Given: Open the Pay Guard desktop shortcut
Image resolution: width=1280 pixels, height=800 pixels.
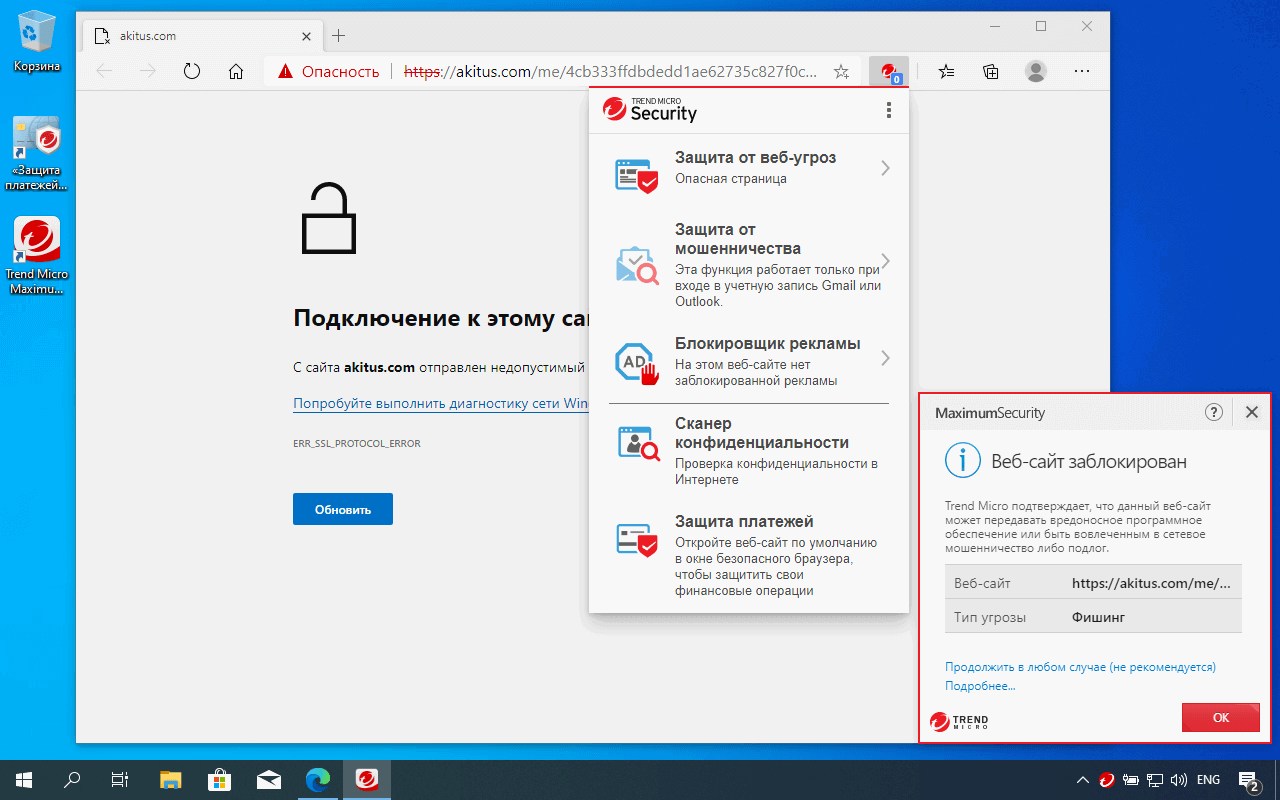Looking at the screenshot, I should 37,155.
